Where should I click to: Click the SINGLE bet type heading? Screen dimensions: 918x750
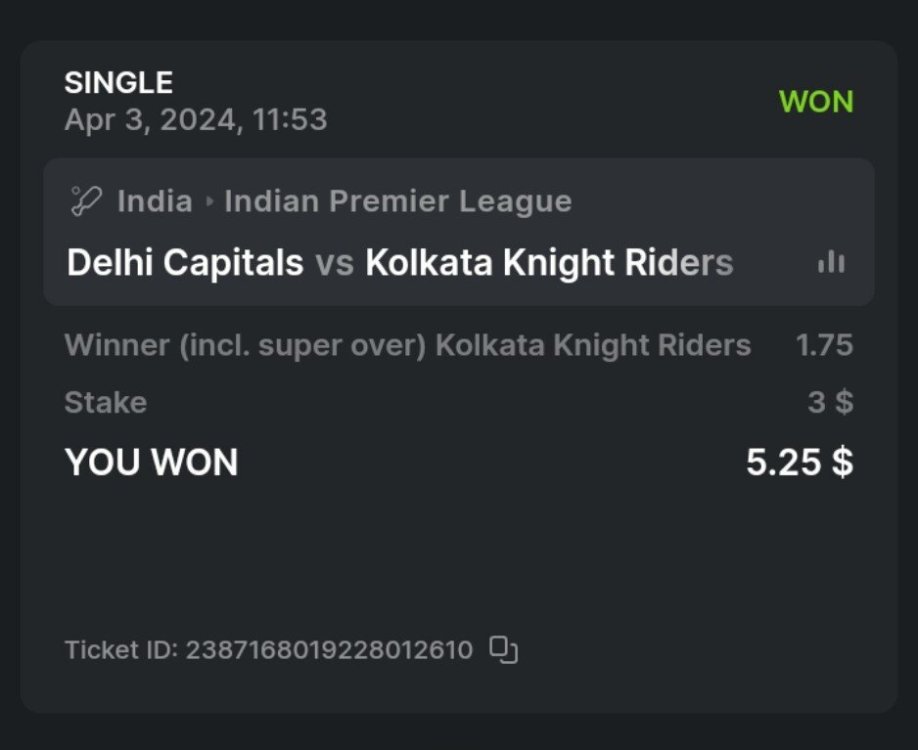[x=118, y=82]
